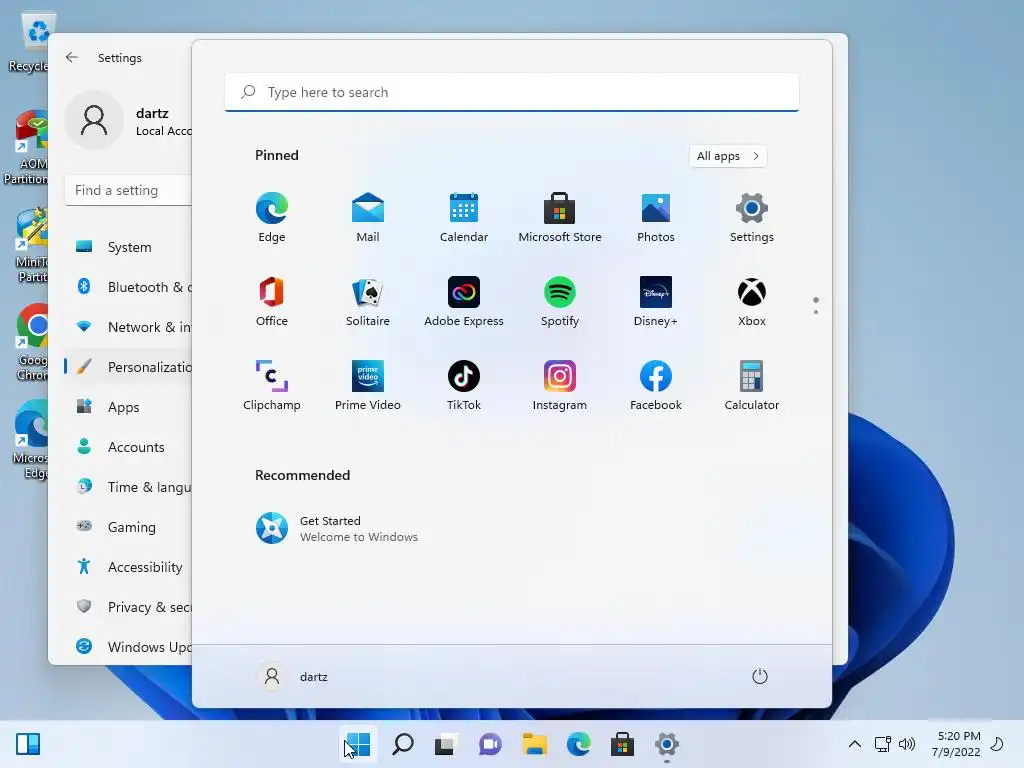This screenshot has width=1024, height=768.
Task: Focus the Type here to search box
Action: 511,92
